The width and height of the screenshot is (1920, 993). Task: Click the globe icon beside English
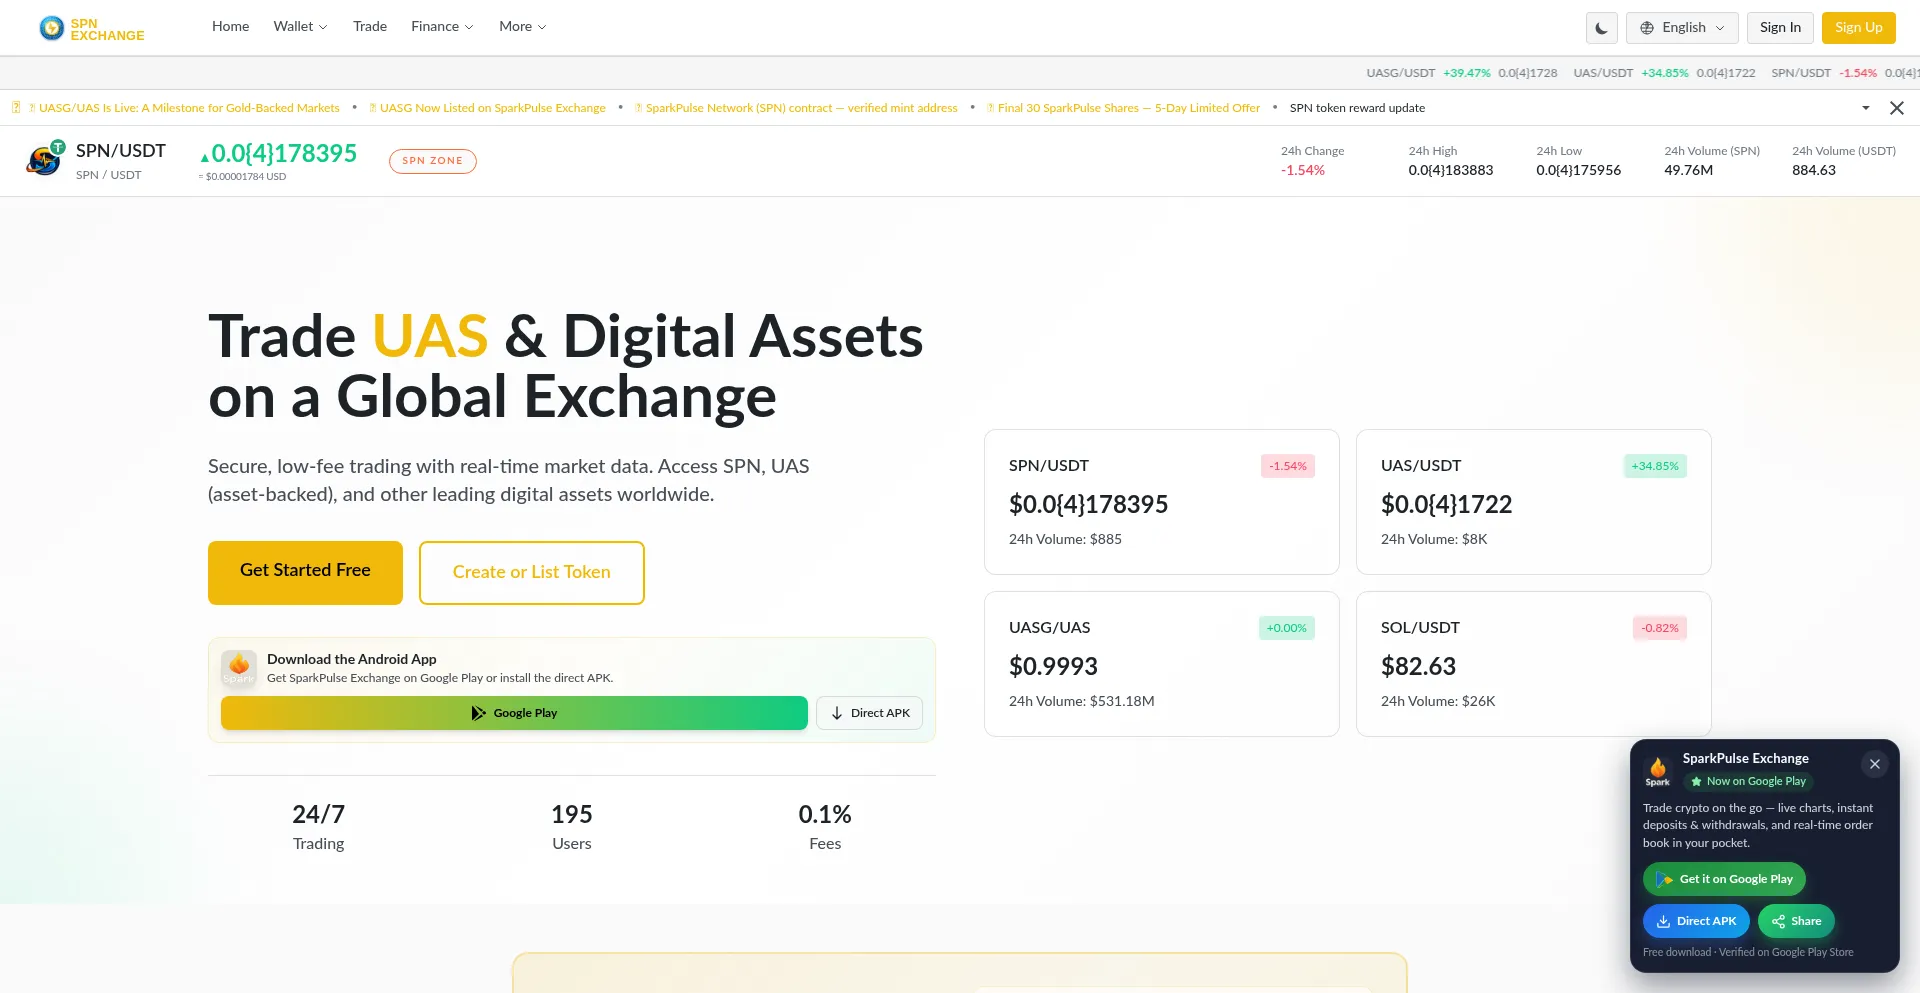tap(1647, 28)
